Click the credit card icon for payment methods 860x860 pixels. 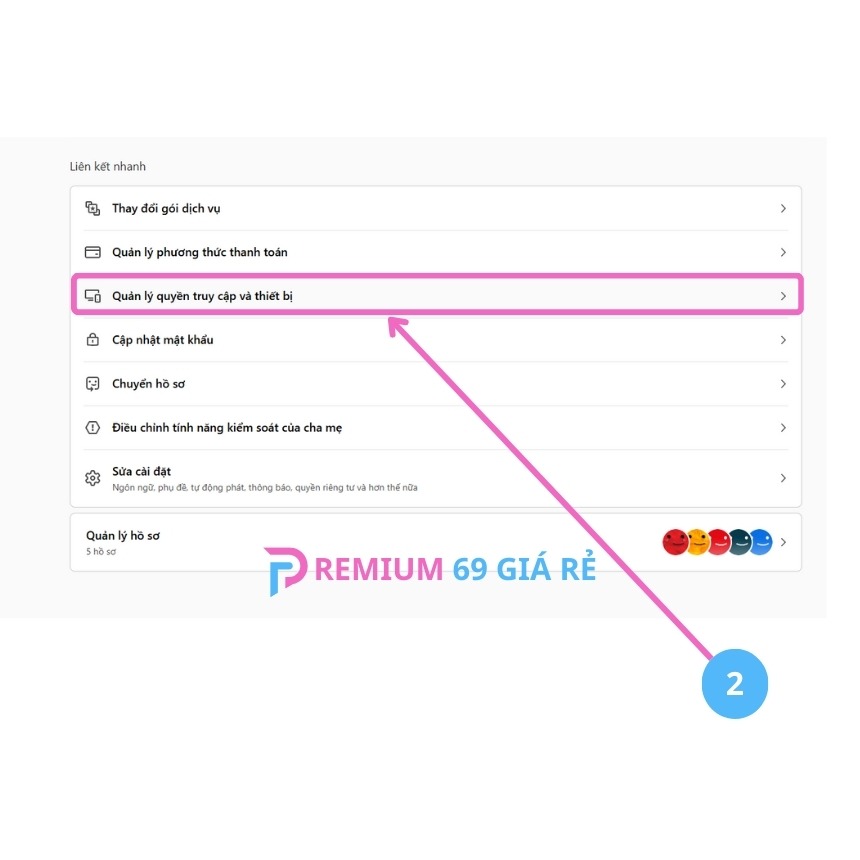pos(93,252)
